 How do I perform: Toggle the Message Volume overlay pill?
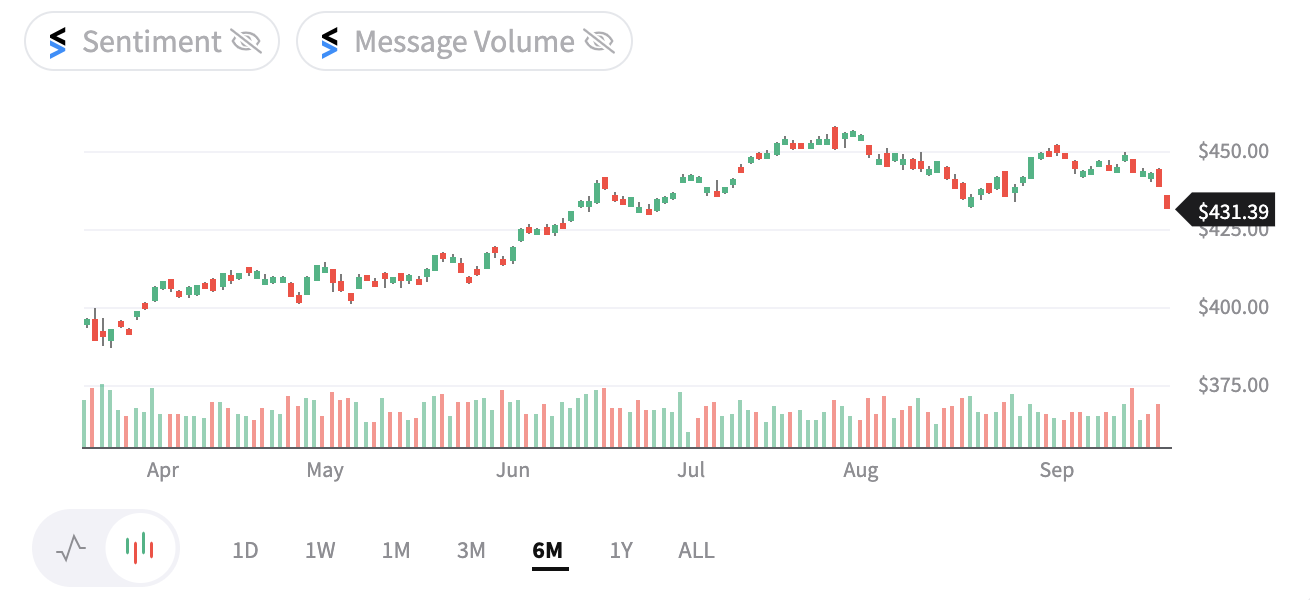point(463,41)
